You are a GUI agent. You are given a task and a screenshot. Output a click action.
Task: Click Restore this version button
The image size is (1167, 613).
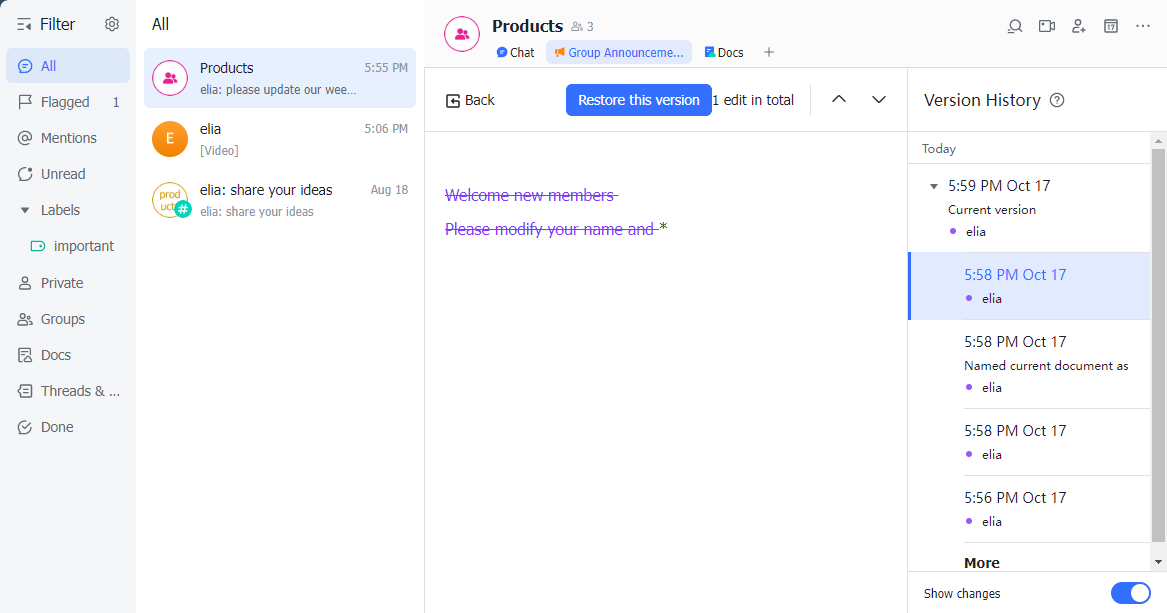point(638,100)
